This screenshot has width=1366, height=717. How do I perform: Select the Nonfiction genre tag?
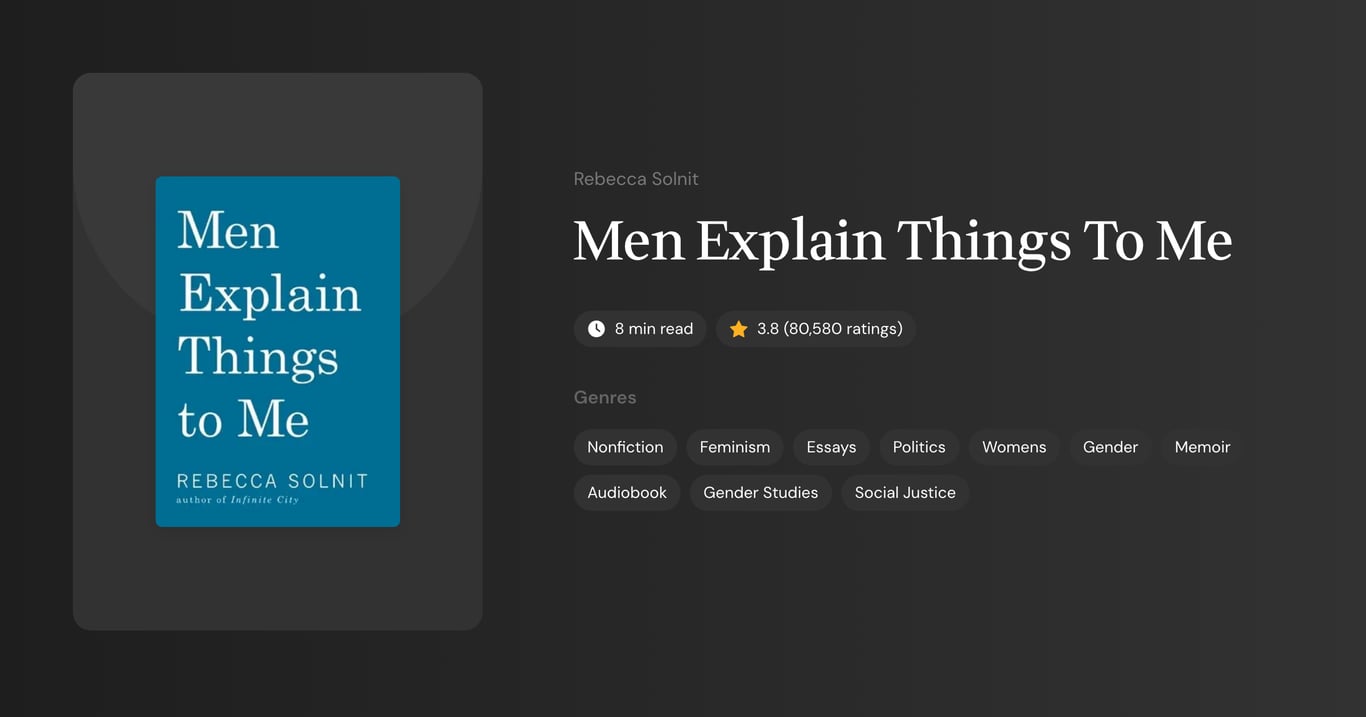point(625,447)
